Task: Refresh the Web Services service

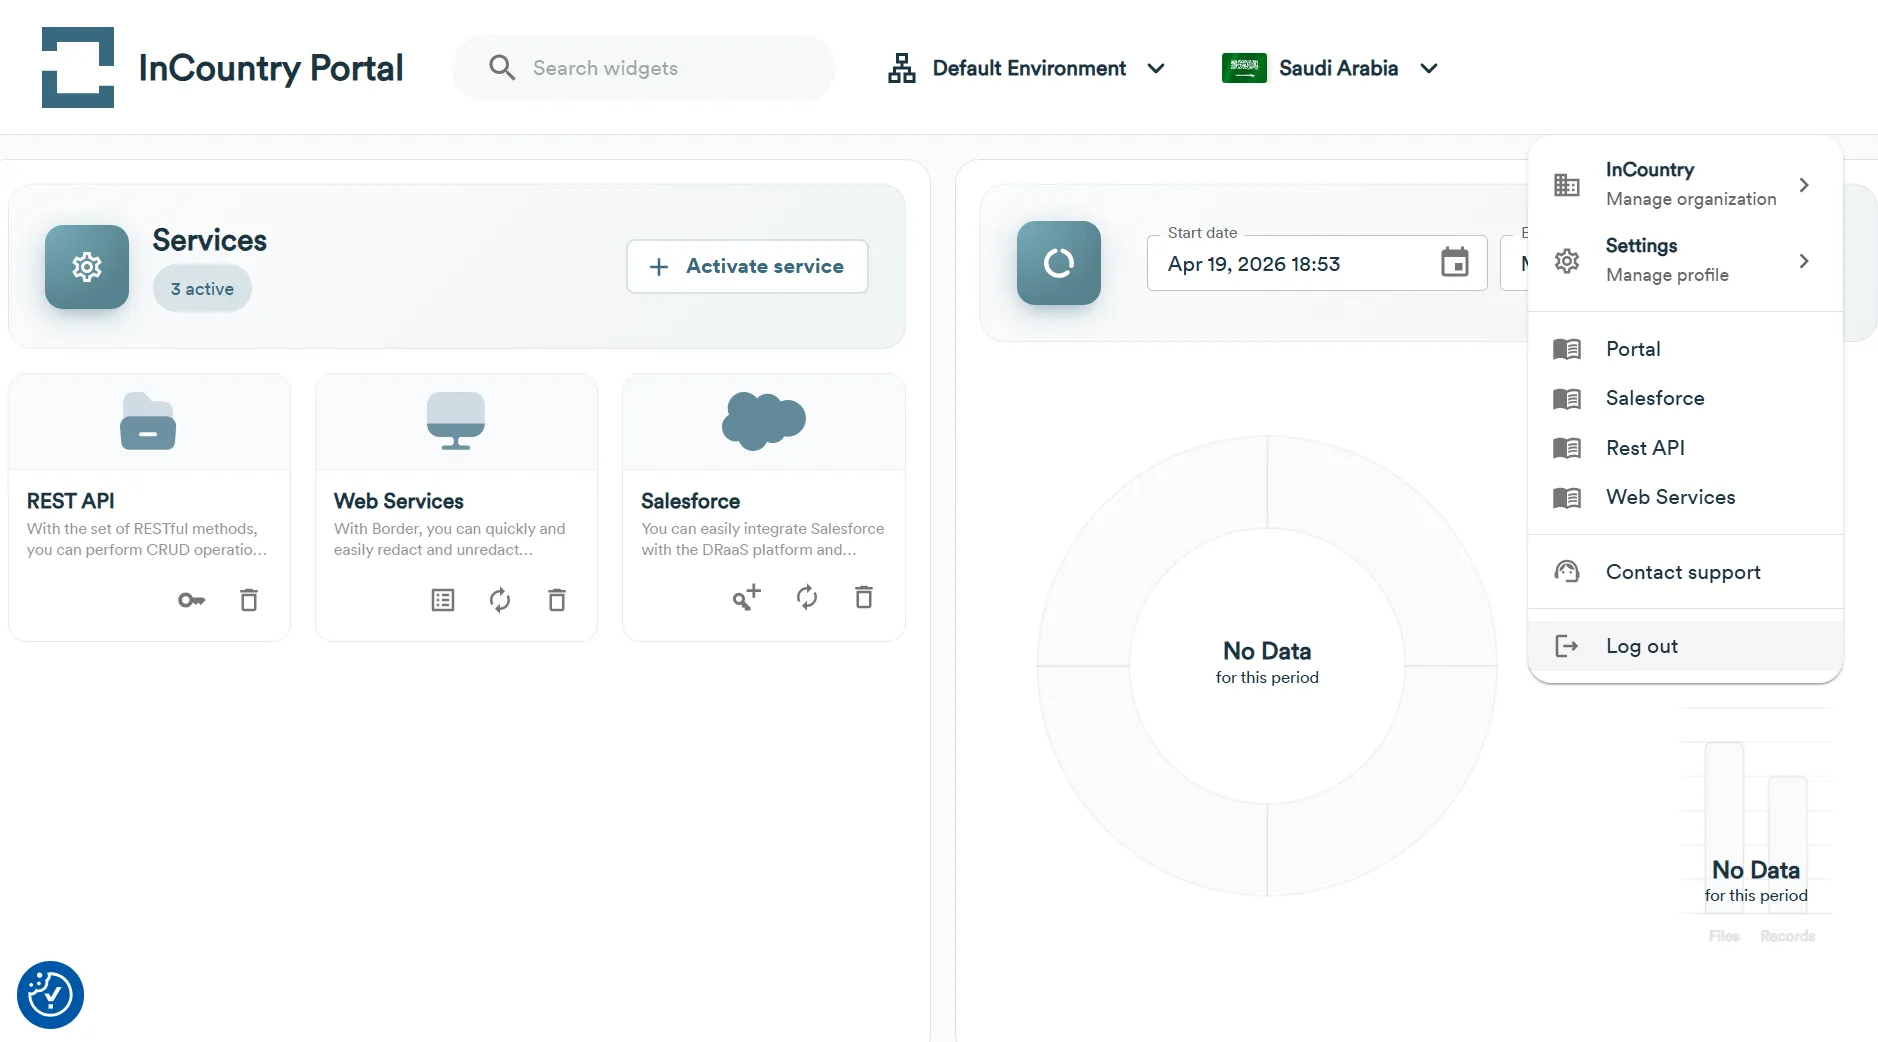Action: [500, 600]
